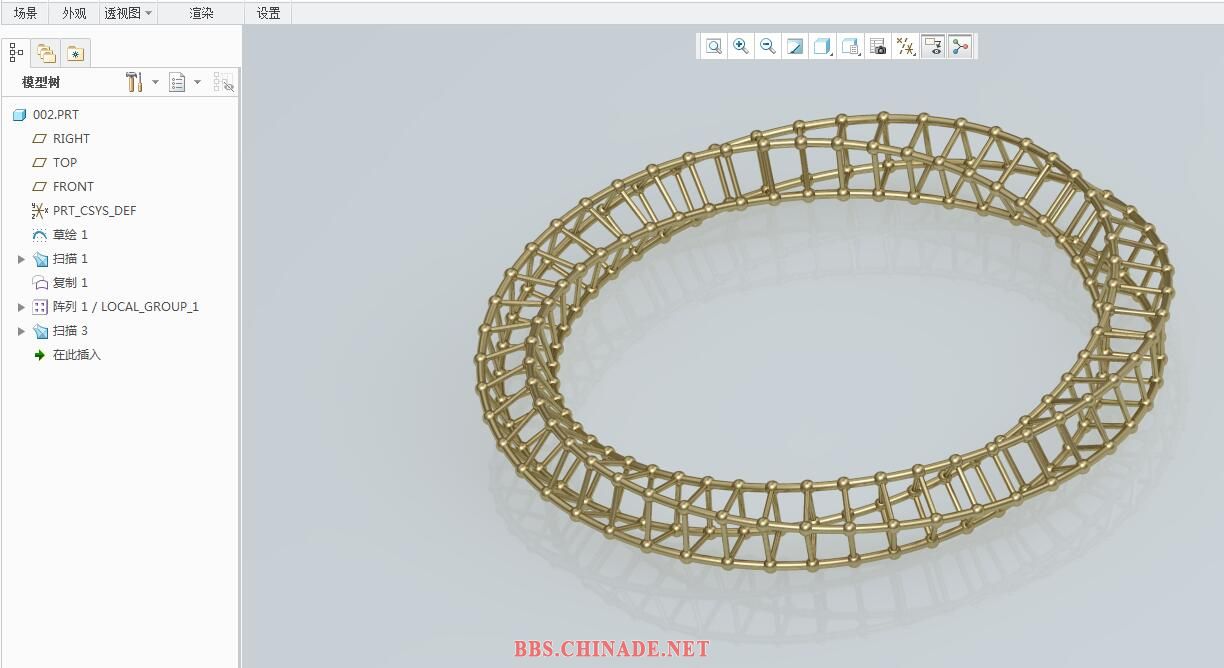Select the FRONT datum plane in tree
Screen dimensions: 1224x668
pyautogui.click(x=73, y=187)
